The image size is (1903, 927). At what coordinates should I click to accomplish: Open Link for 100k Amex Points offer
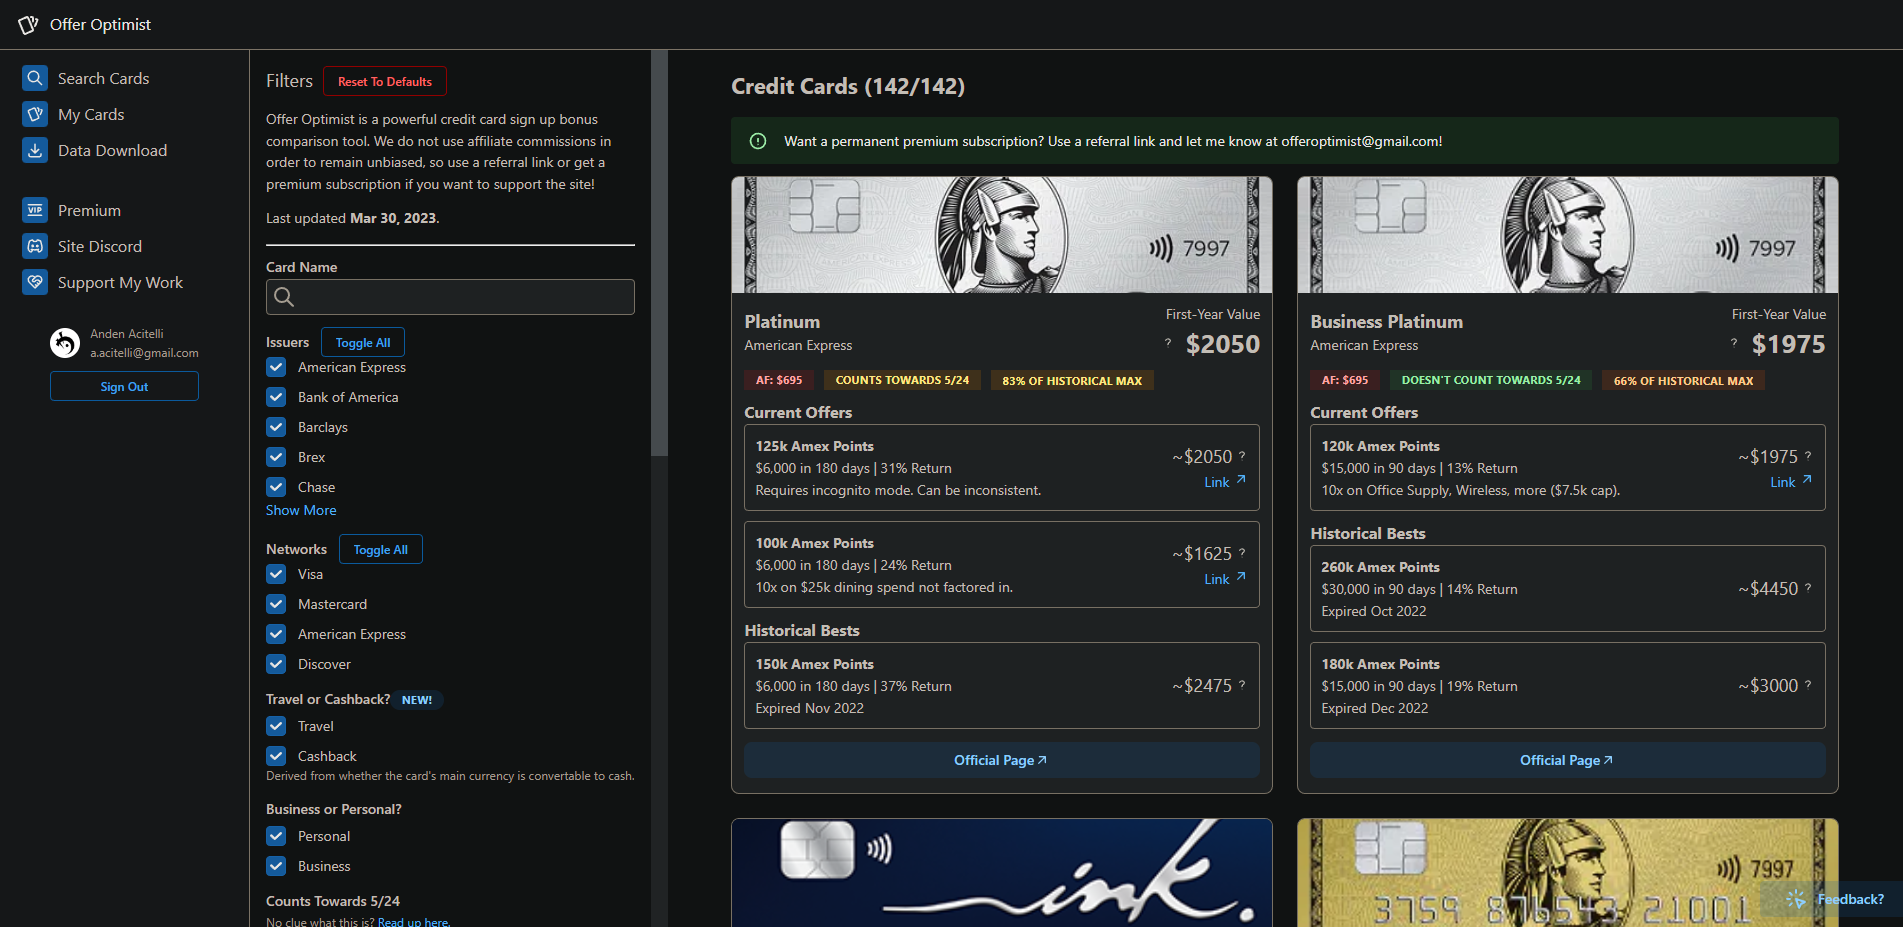[x=1225, y=579]
